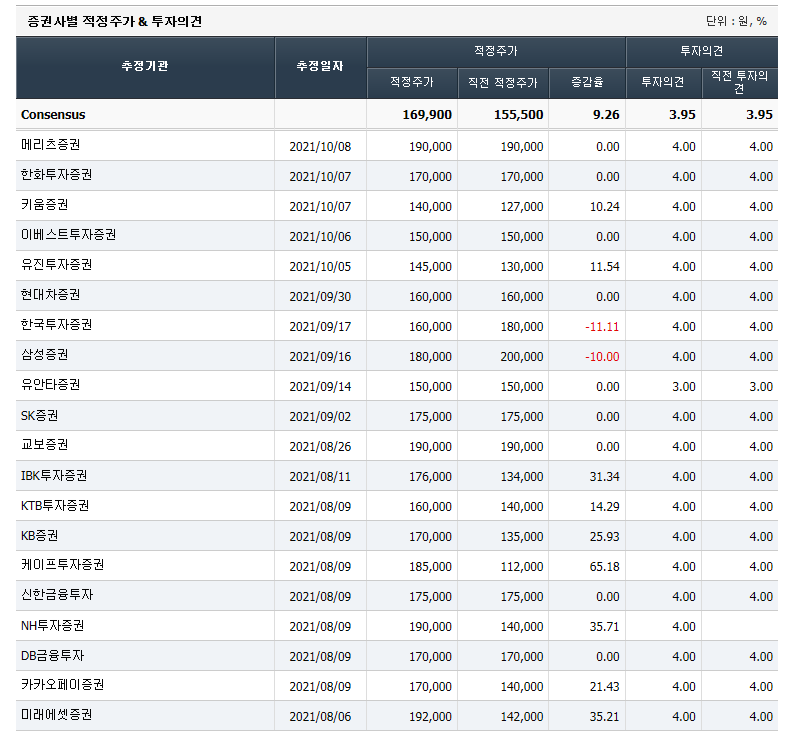
Task: Click 케이프투자증권 previous target 112,000
Action: (x=522, y=567)
